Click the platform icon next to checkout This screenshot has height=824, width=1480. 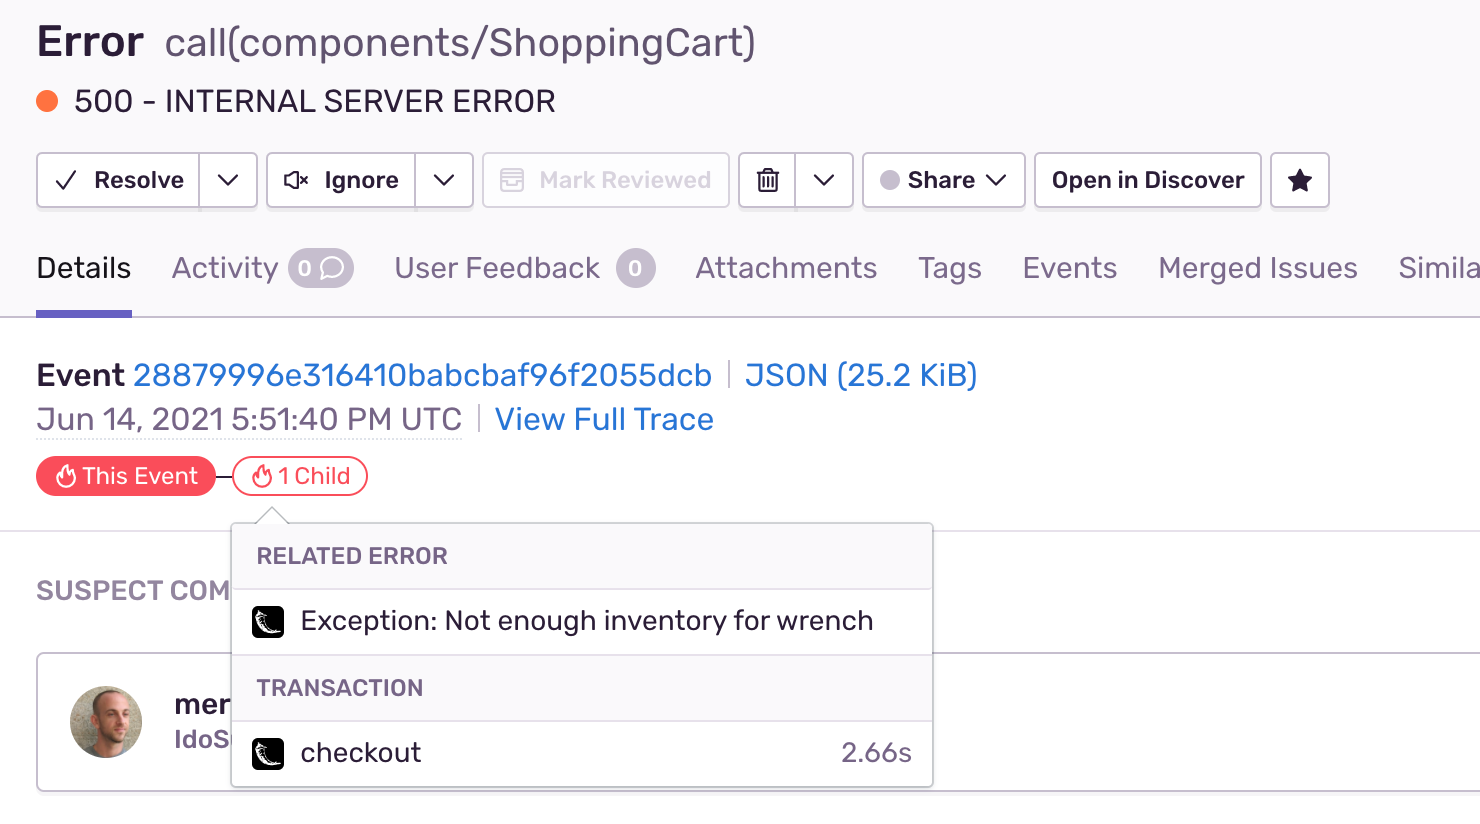point(268,753)
